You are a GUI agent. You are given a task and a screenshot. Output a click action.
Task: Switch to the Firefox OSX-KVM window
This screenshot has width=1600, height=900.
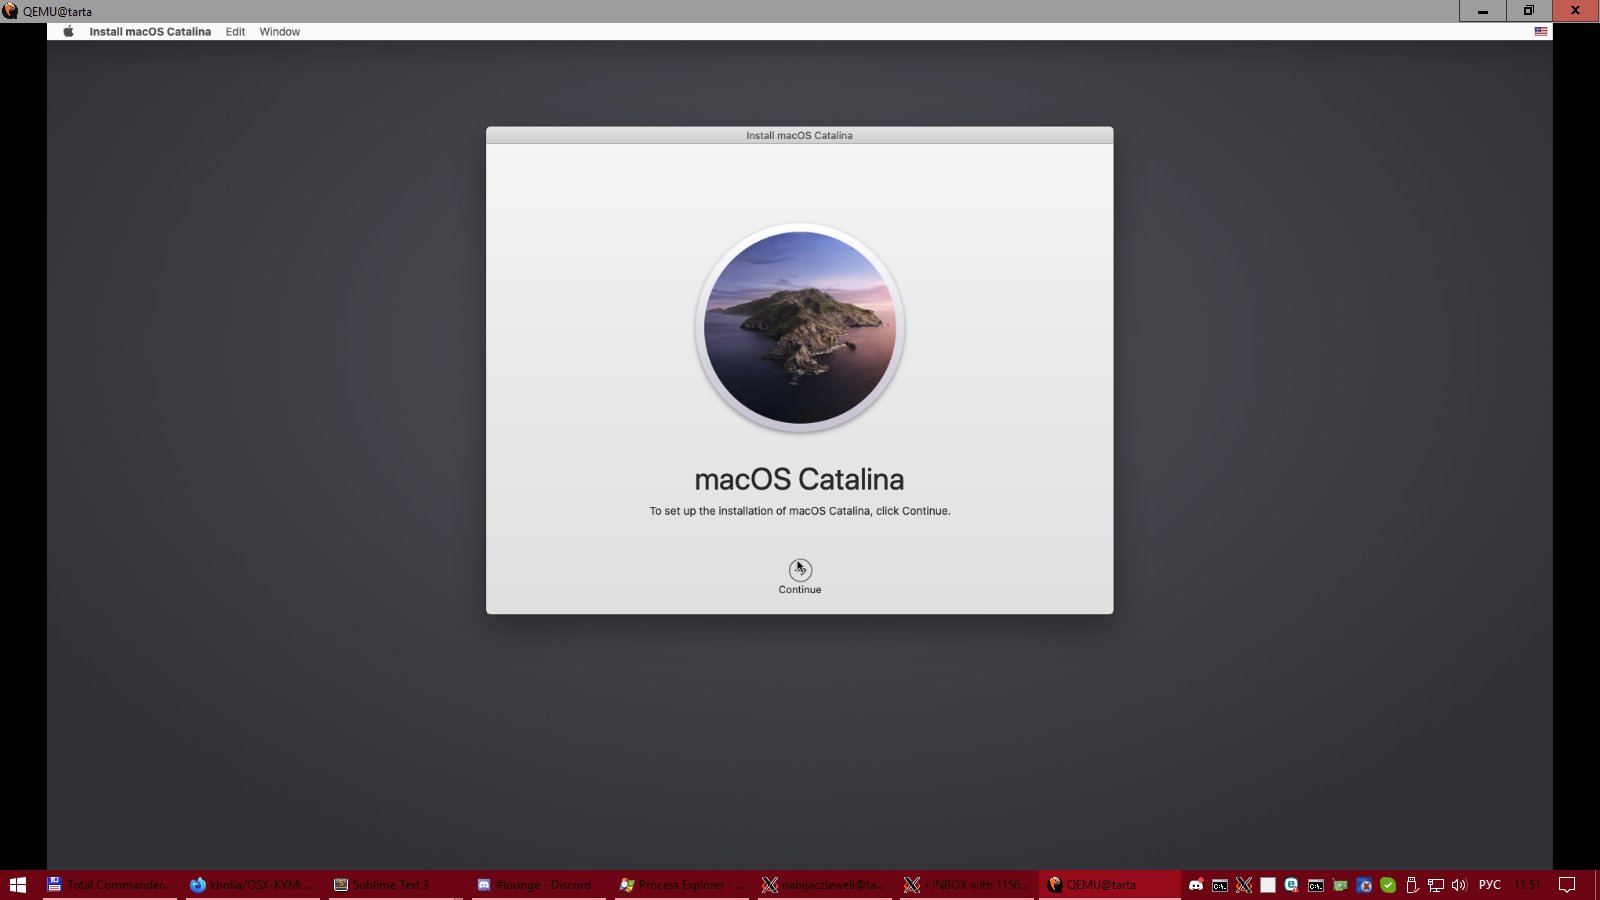click(253, 885)
